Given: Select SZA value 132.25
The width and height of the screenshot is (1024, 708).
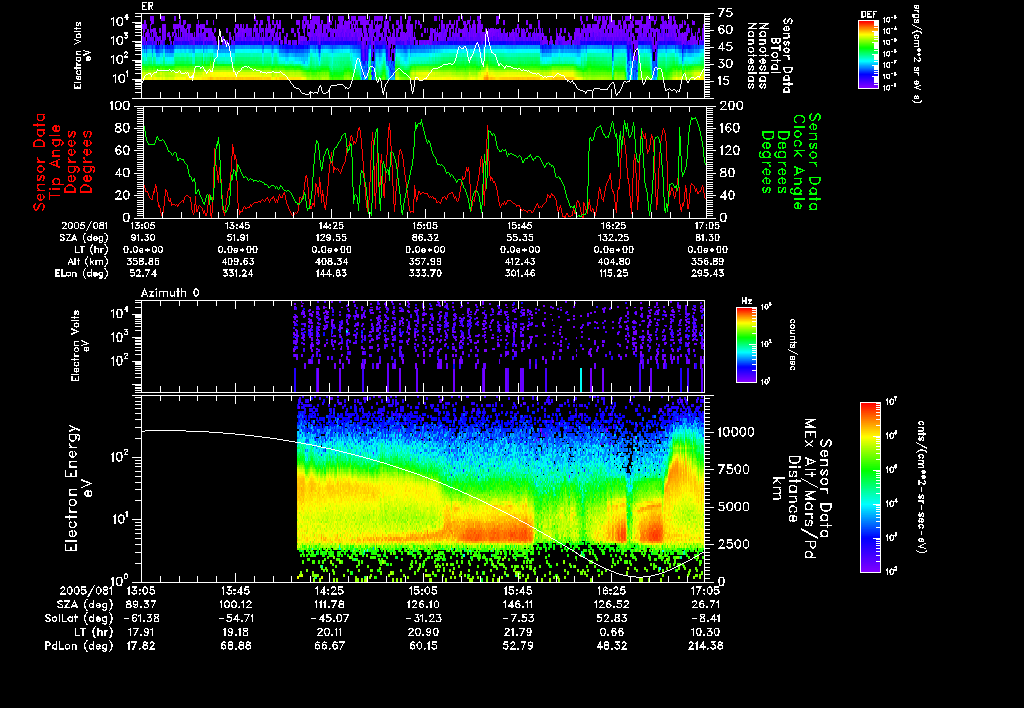Looking at the screenshot, I should point(613,238).
